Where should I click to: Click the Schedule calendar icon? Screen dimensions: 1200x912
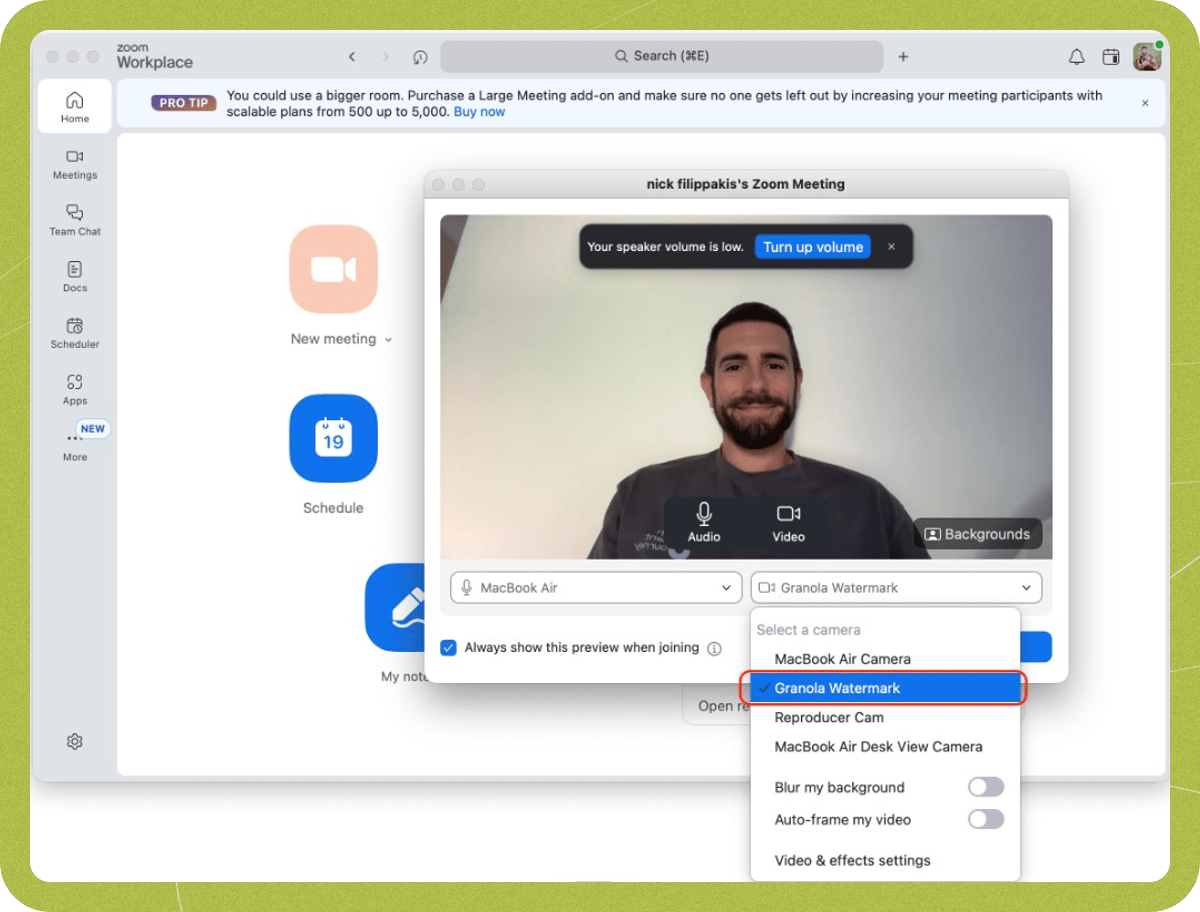[333, 438]
